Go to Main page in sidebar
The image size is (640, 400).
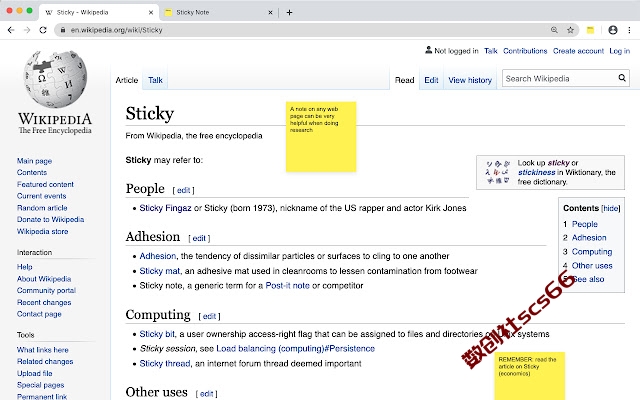point(34,161)
